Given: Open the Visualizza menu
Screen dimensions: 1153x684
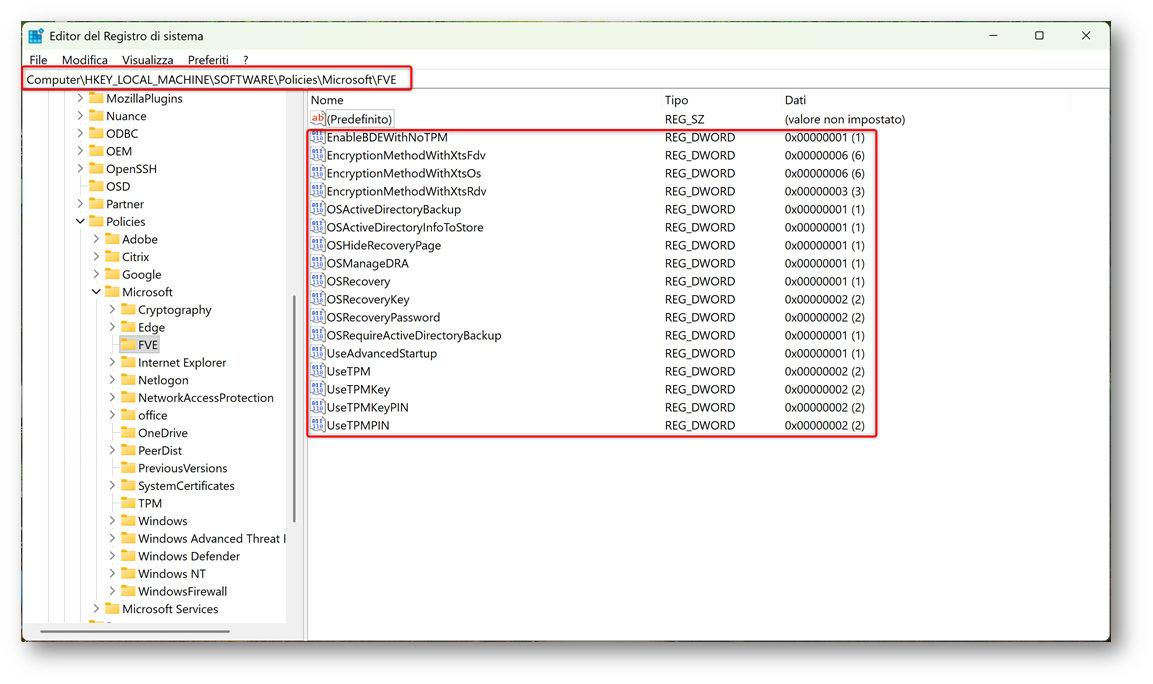Looking at the screenshot, I should pyautogui.click(x=147, y=60).
